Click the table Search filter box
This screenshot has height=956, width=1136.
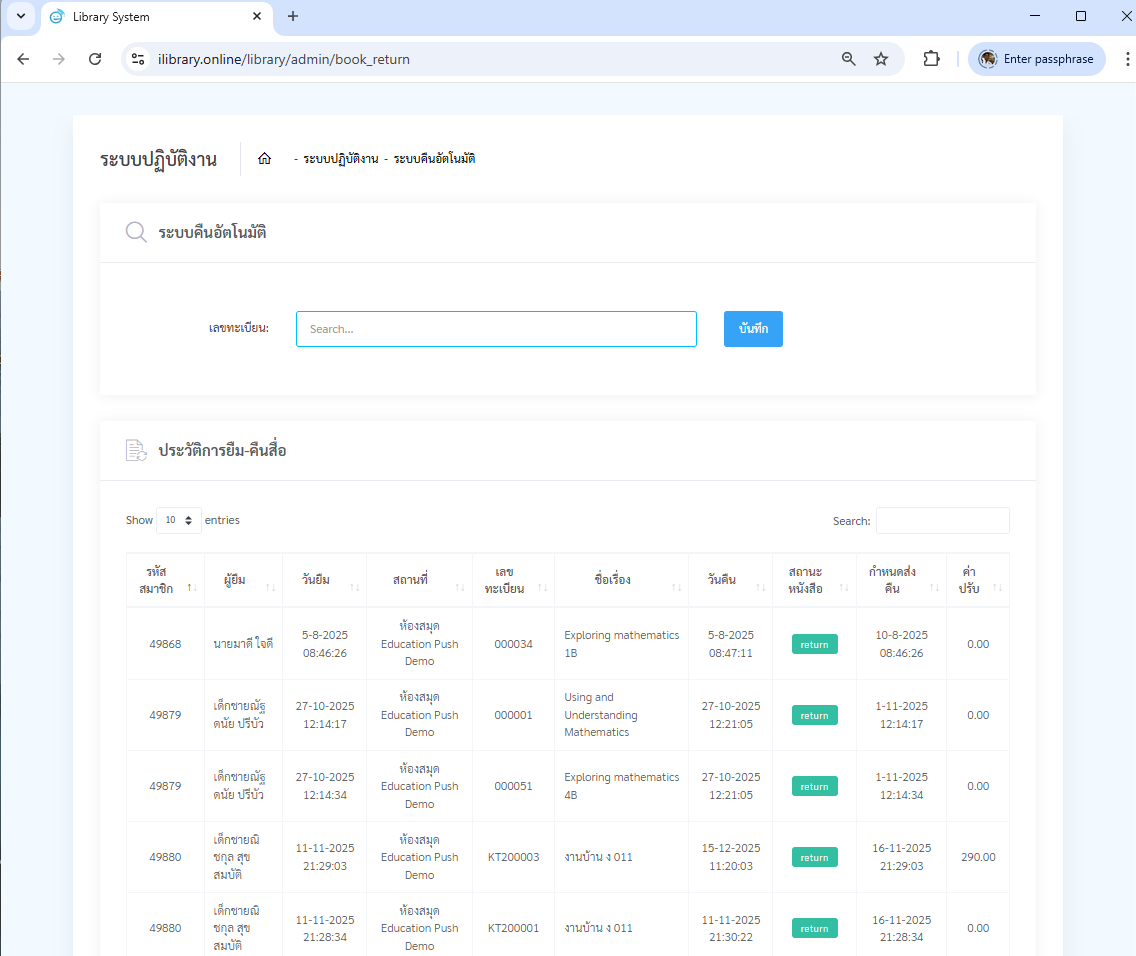(942, 521)
